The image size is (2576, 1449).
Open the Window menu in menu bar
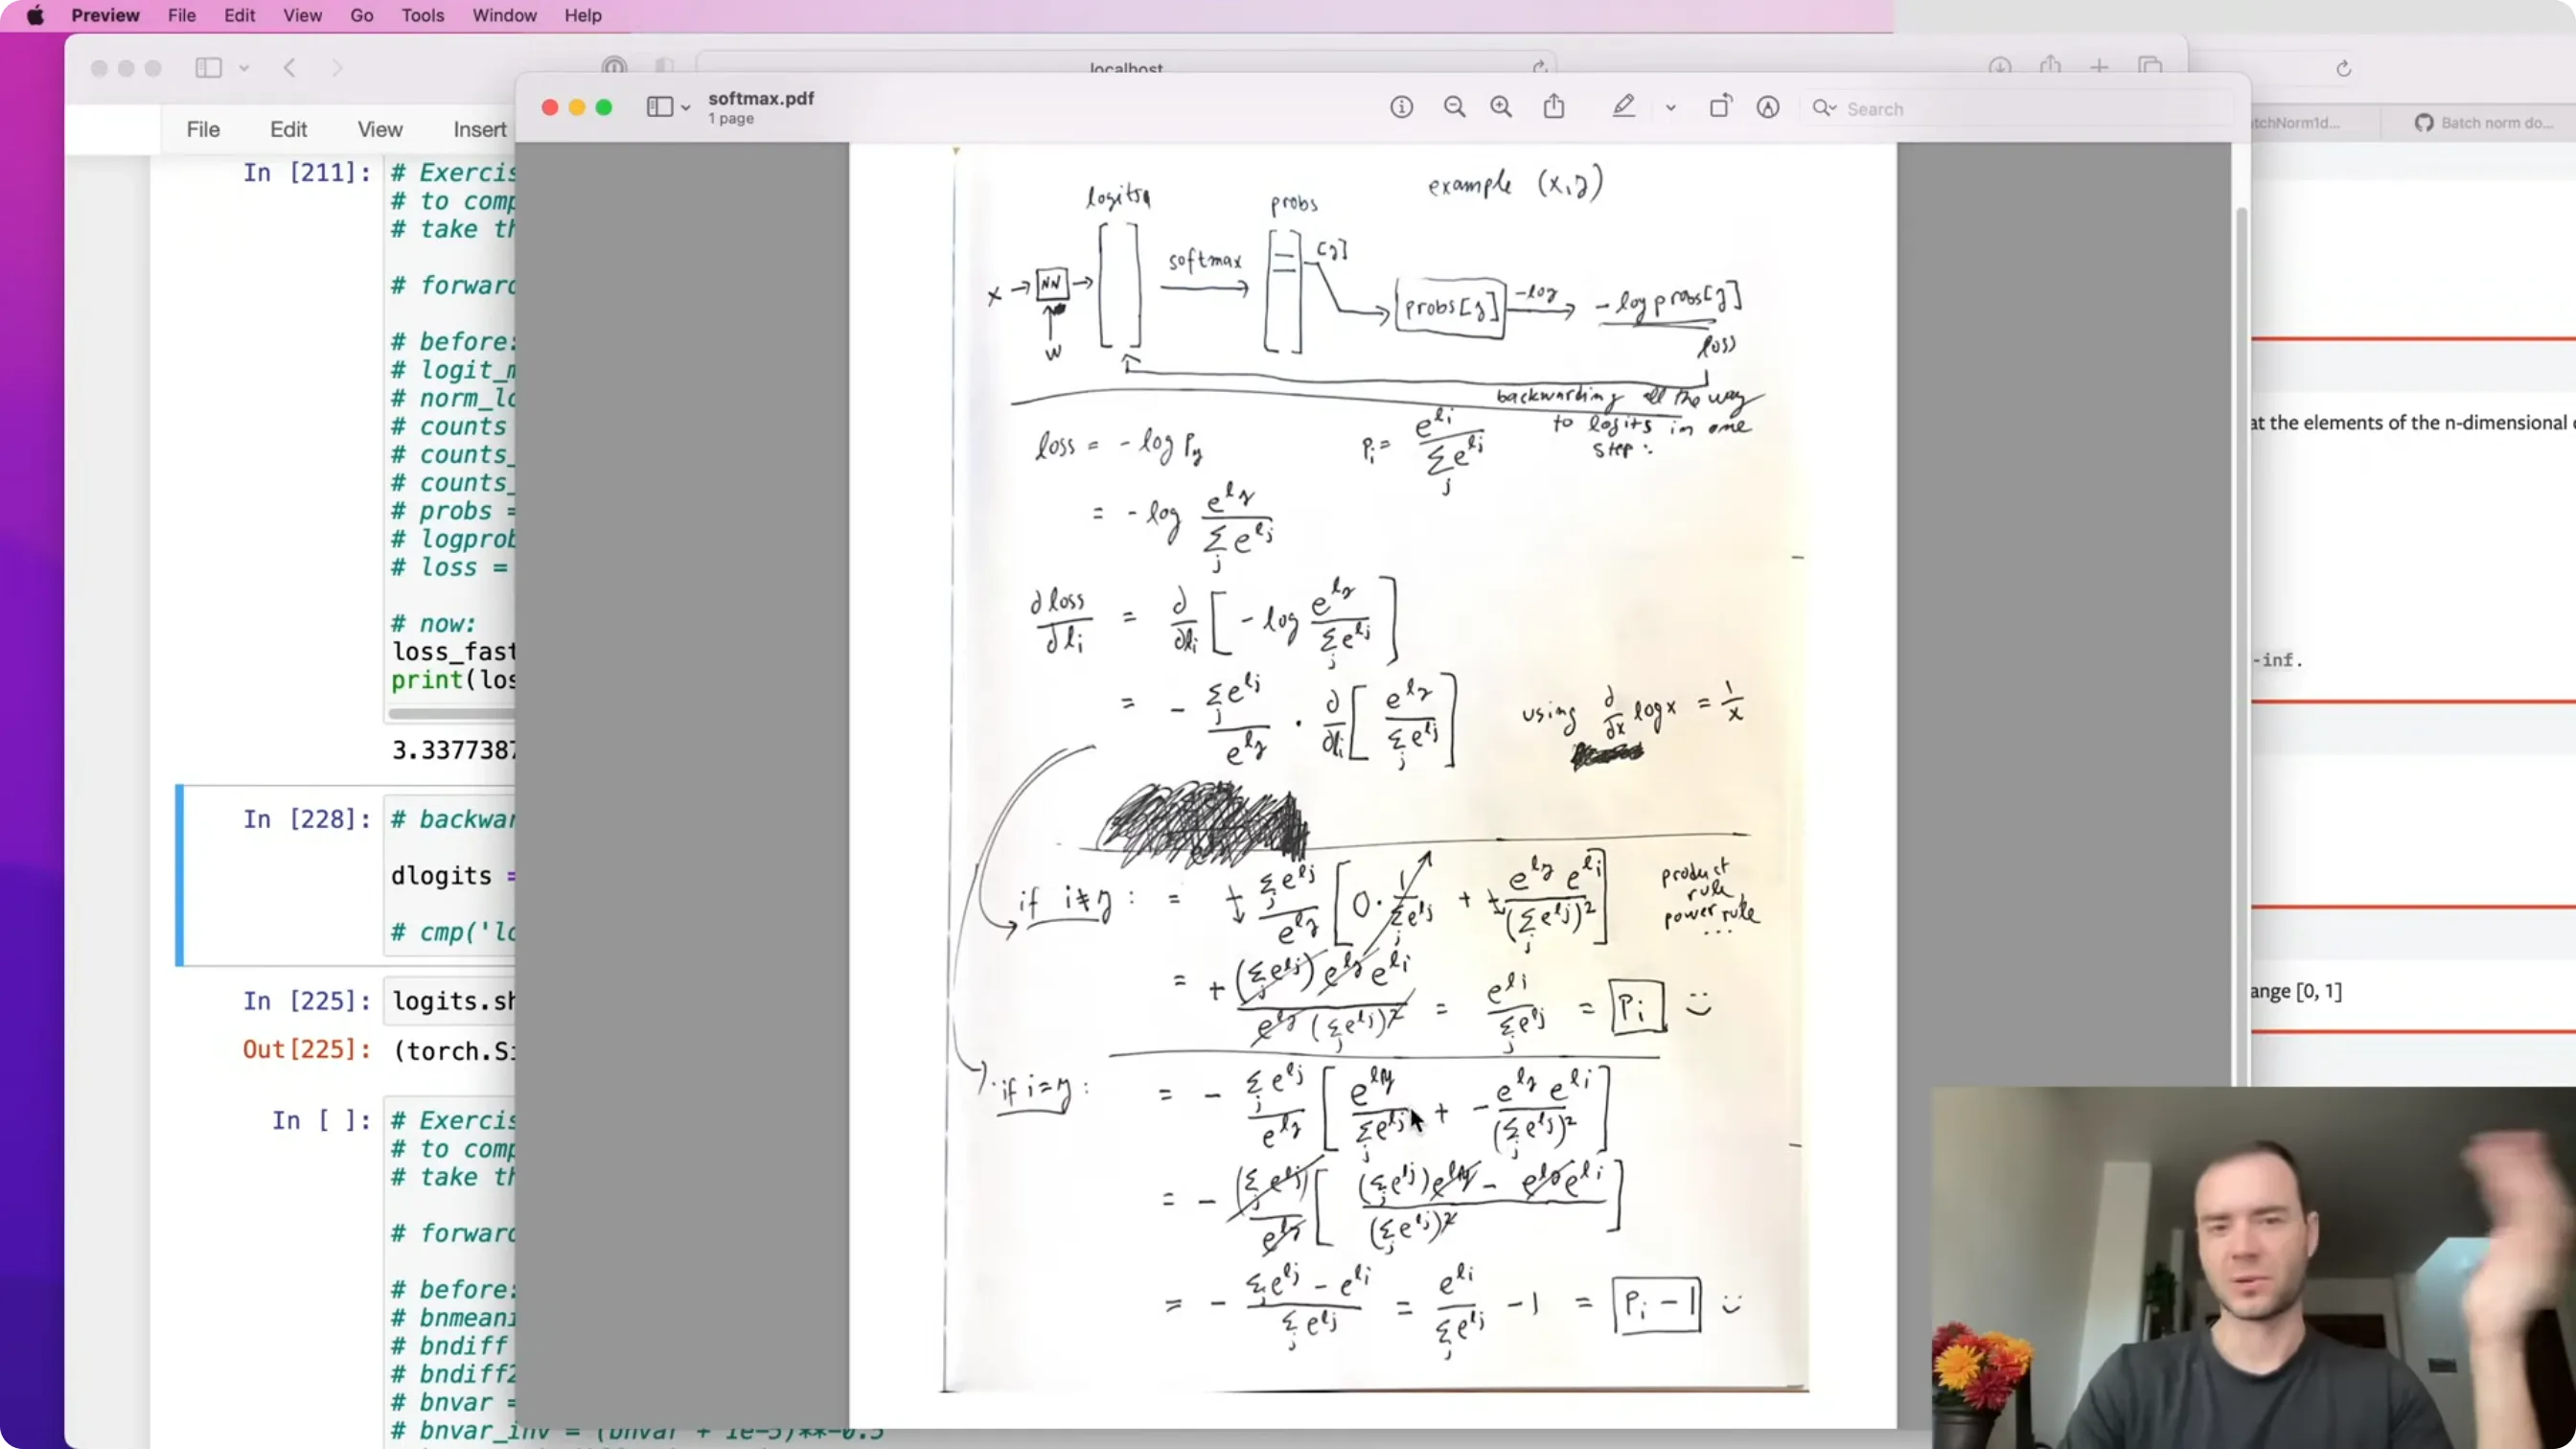point(504,15)
